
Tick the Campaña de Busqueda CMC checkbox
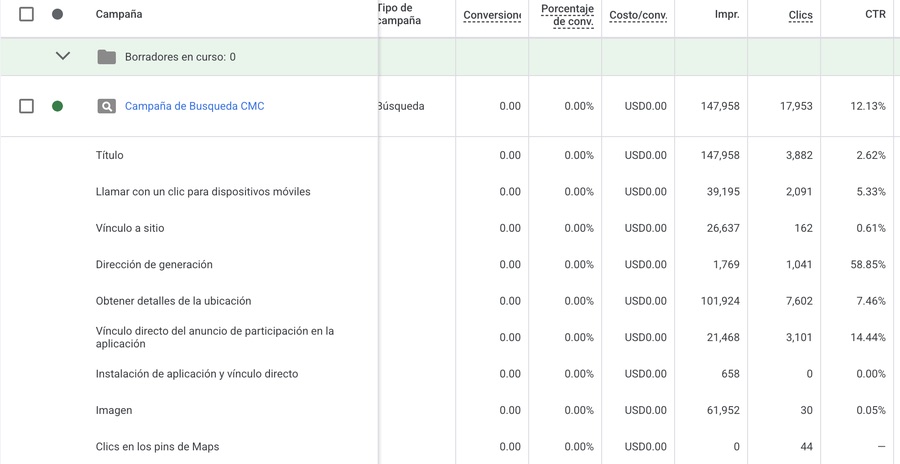(x=26, y=106)
